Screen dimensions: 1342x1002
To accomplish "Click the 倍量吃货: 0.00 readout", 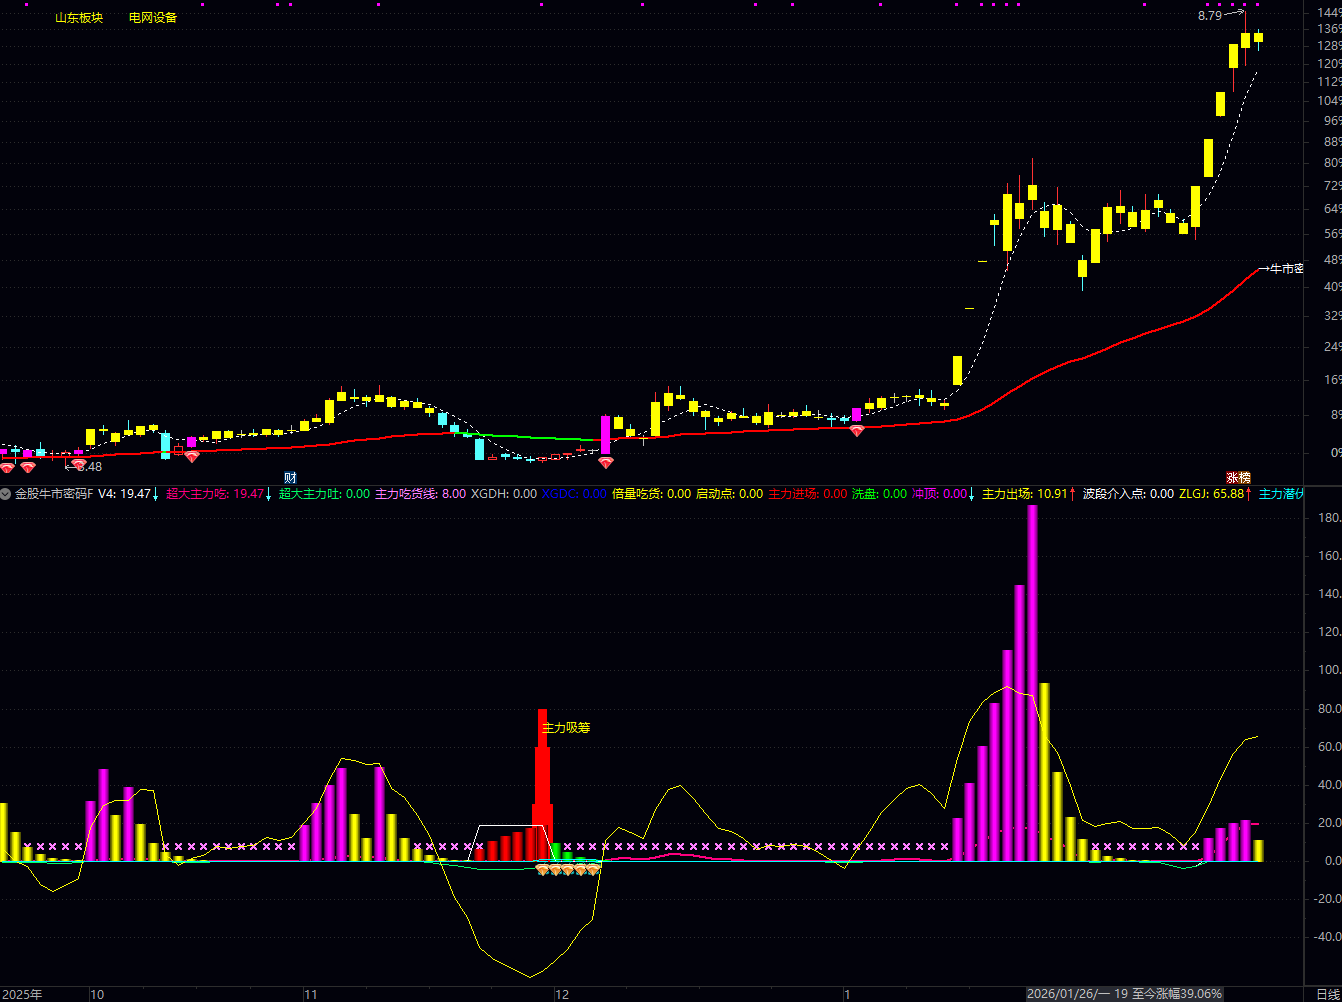I will [x=651, y=494].
